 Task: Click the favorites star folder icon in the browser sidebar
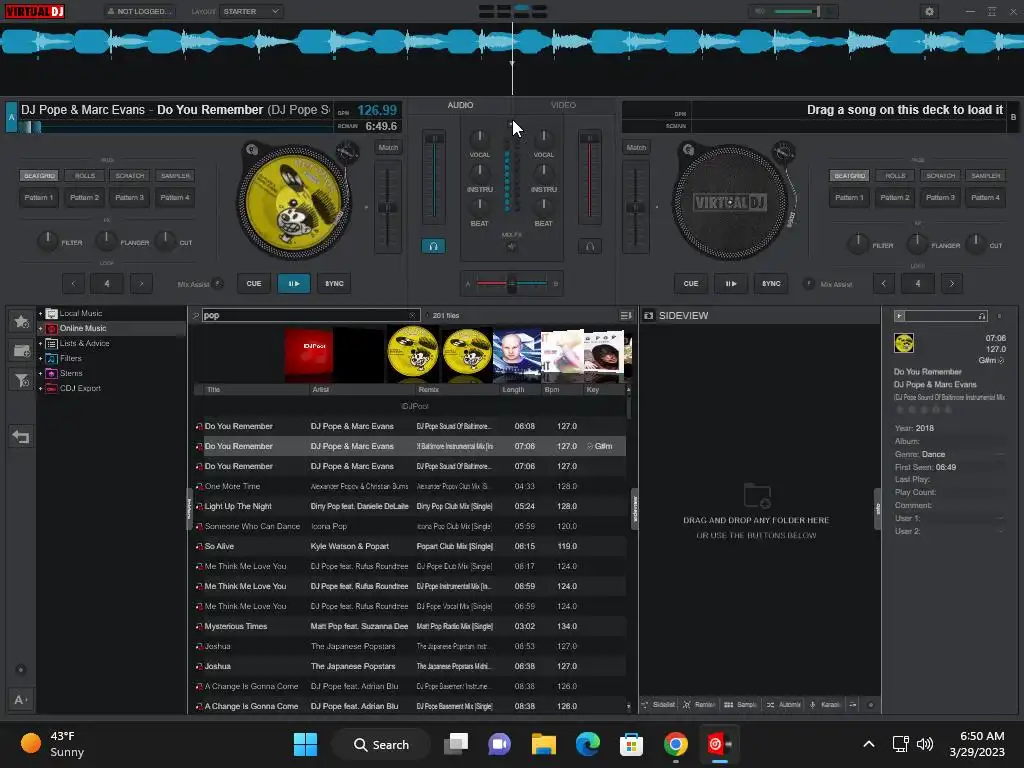[x=21, y=321]
